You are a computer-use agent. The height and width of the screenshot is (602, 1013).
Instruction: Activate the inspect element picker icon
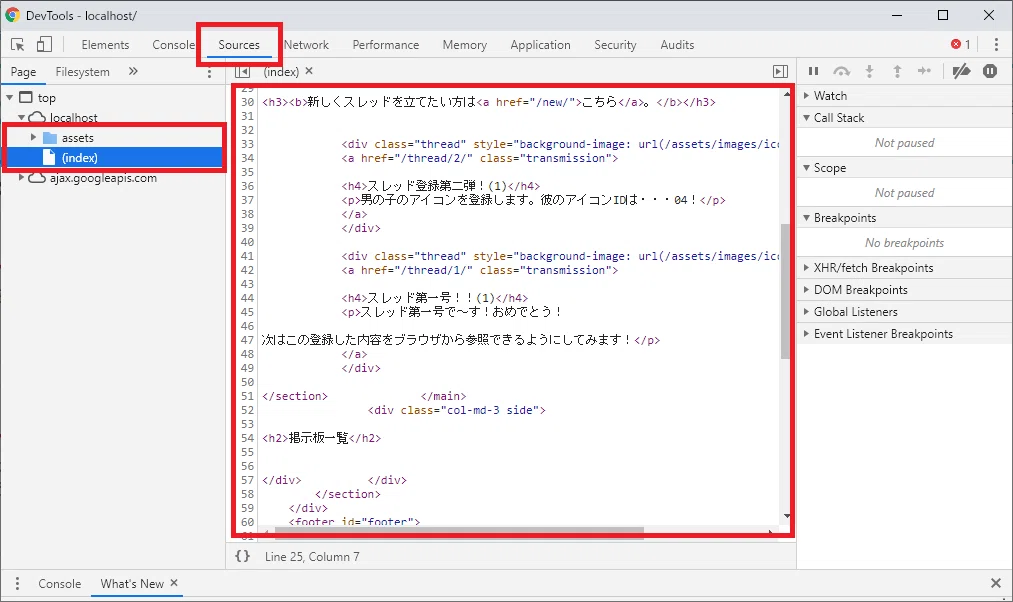17,45
